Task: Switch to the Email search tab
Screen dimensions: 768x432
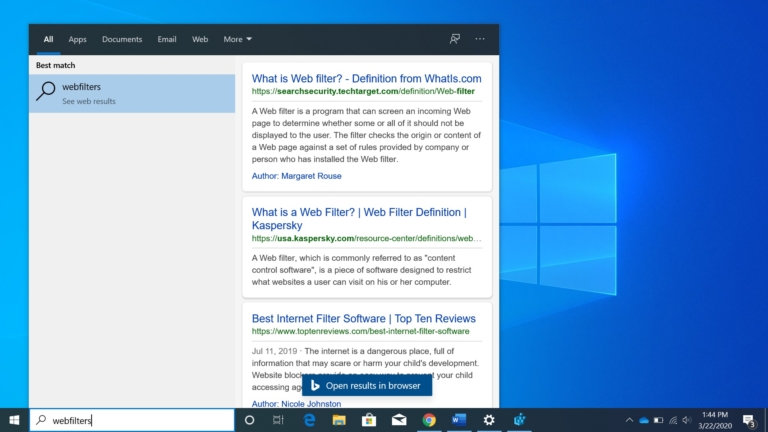Action: (x=167, y=39)
